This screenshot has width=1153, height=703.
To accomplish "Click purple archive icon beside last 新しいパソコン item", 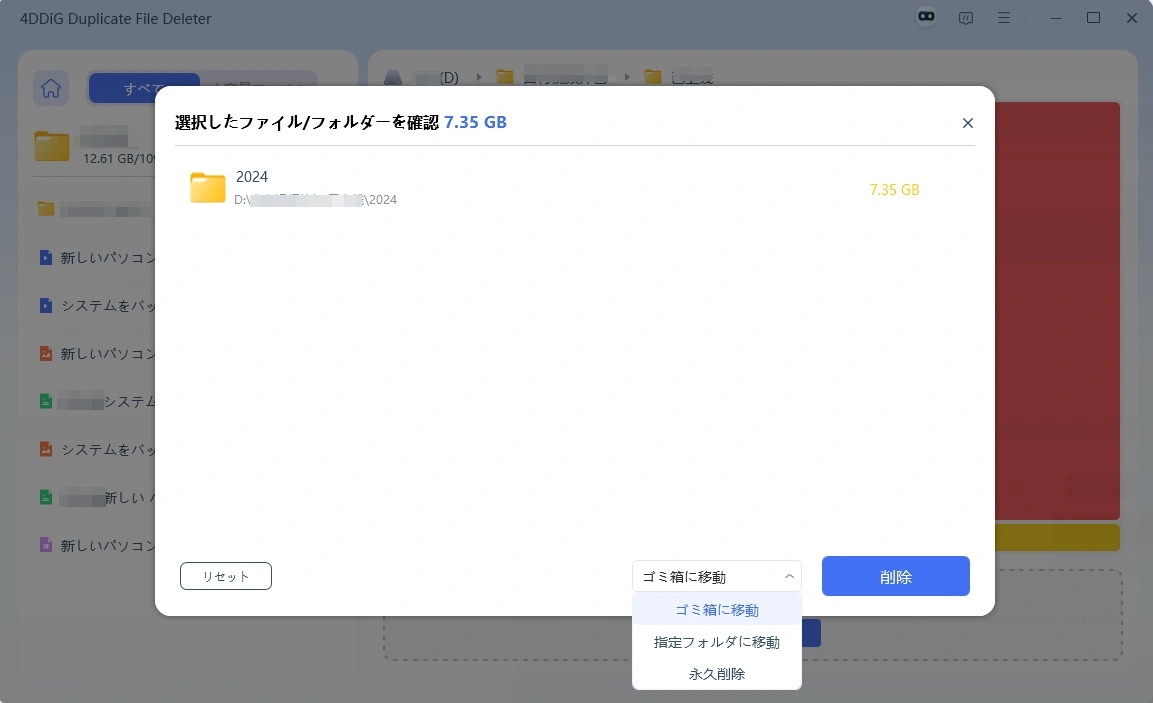I will point(46,546).
